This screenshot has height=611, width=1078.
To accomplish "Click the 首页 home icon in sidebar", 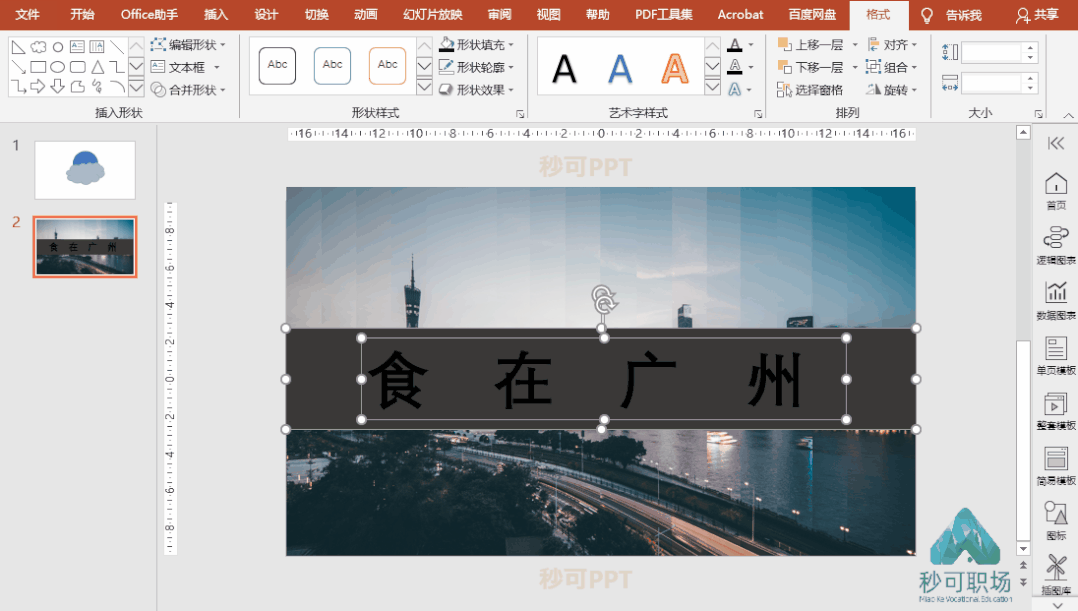I will 1055,187.
